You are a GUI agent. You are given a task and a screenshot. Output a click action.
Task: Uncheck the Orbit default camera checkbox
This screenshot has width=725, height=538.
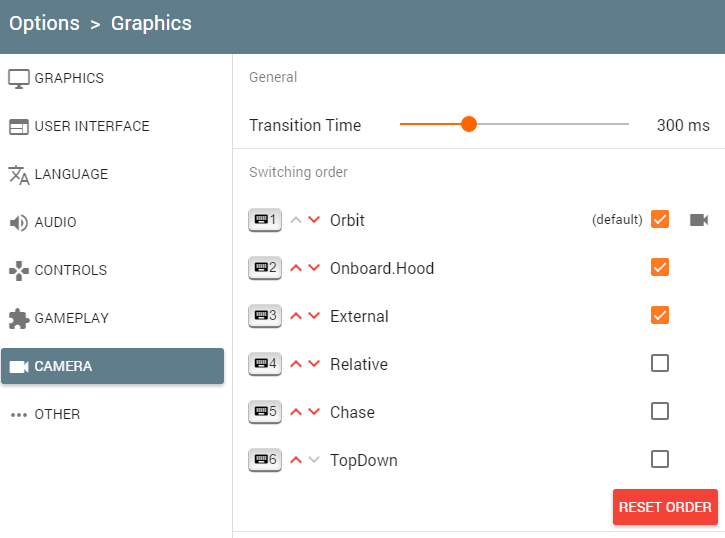click(x=660, y=219)
